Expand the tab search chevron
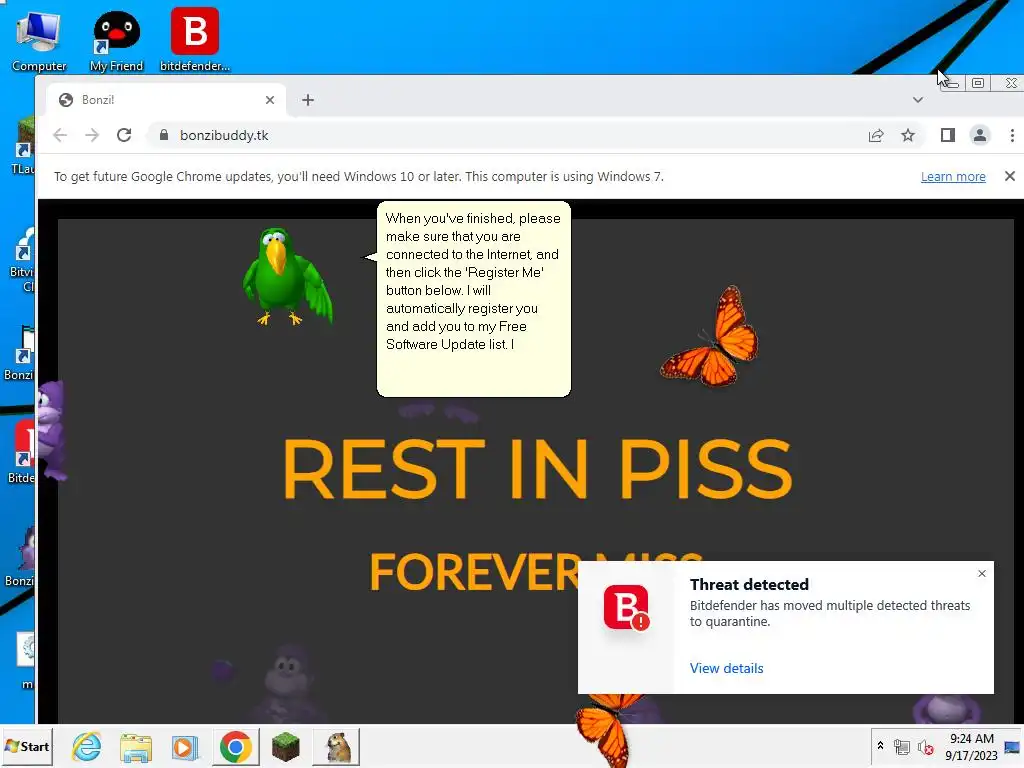The image size is (1024, 768). [x=918, y=100]
